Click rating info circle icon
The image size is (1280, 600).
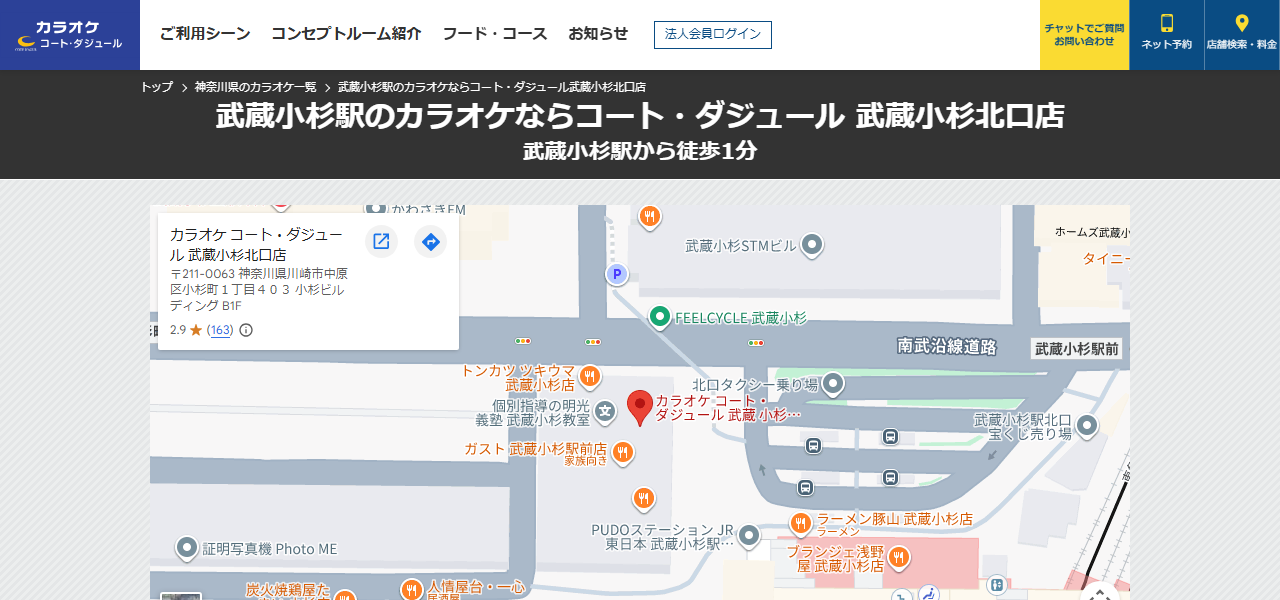click(246, 330)
